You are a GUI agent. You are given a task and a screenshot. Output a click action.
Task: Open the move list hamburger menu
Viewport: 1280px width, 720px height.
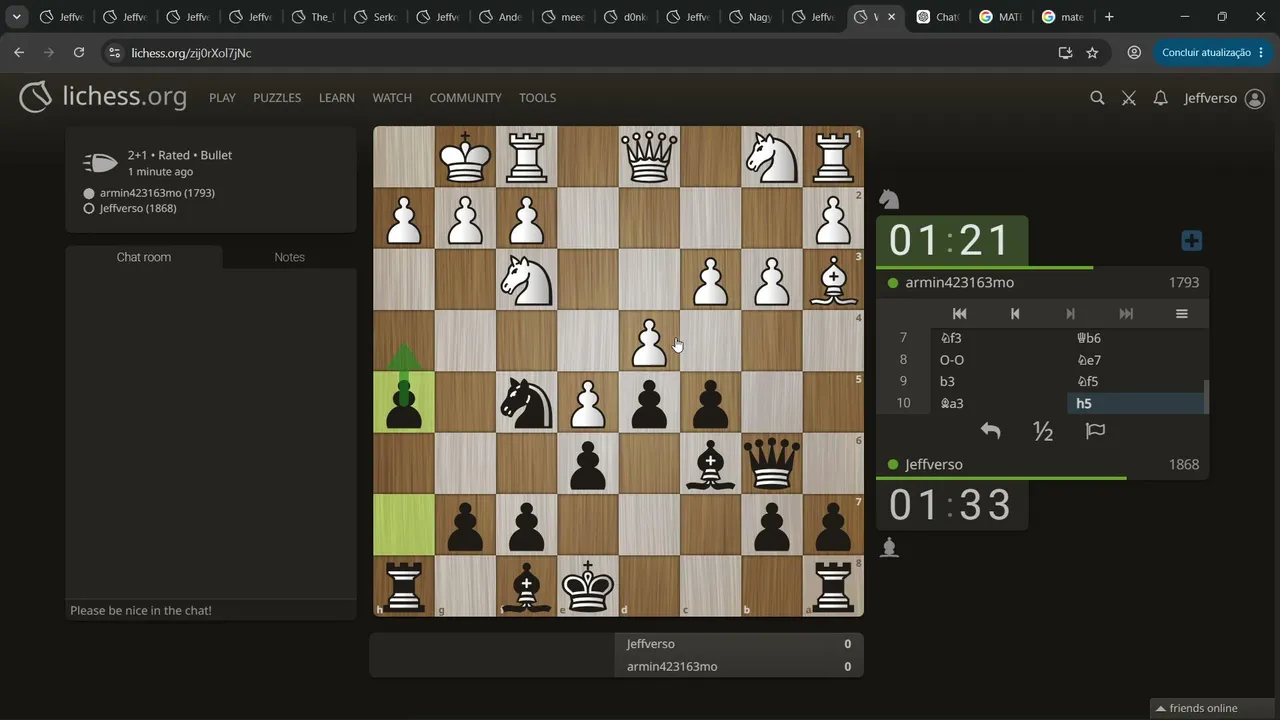[1181, 314]
